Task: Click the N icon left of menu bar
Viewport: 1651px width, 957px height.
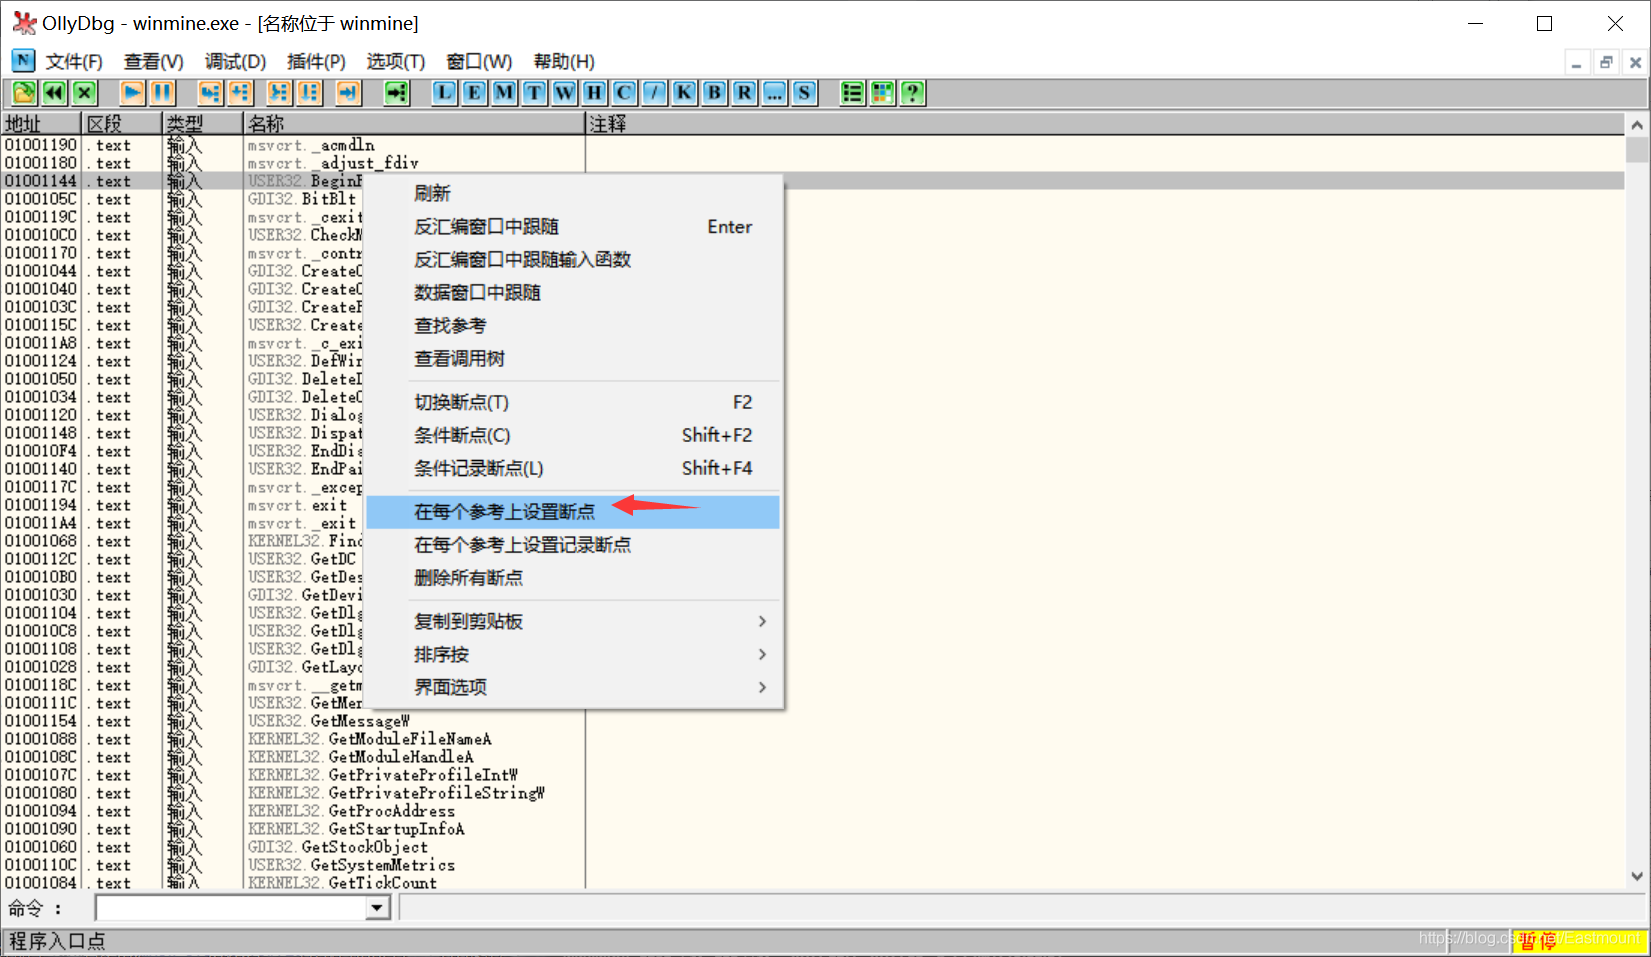Action: 23,61
